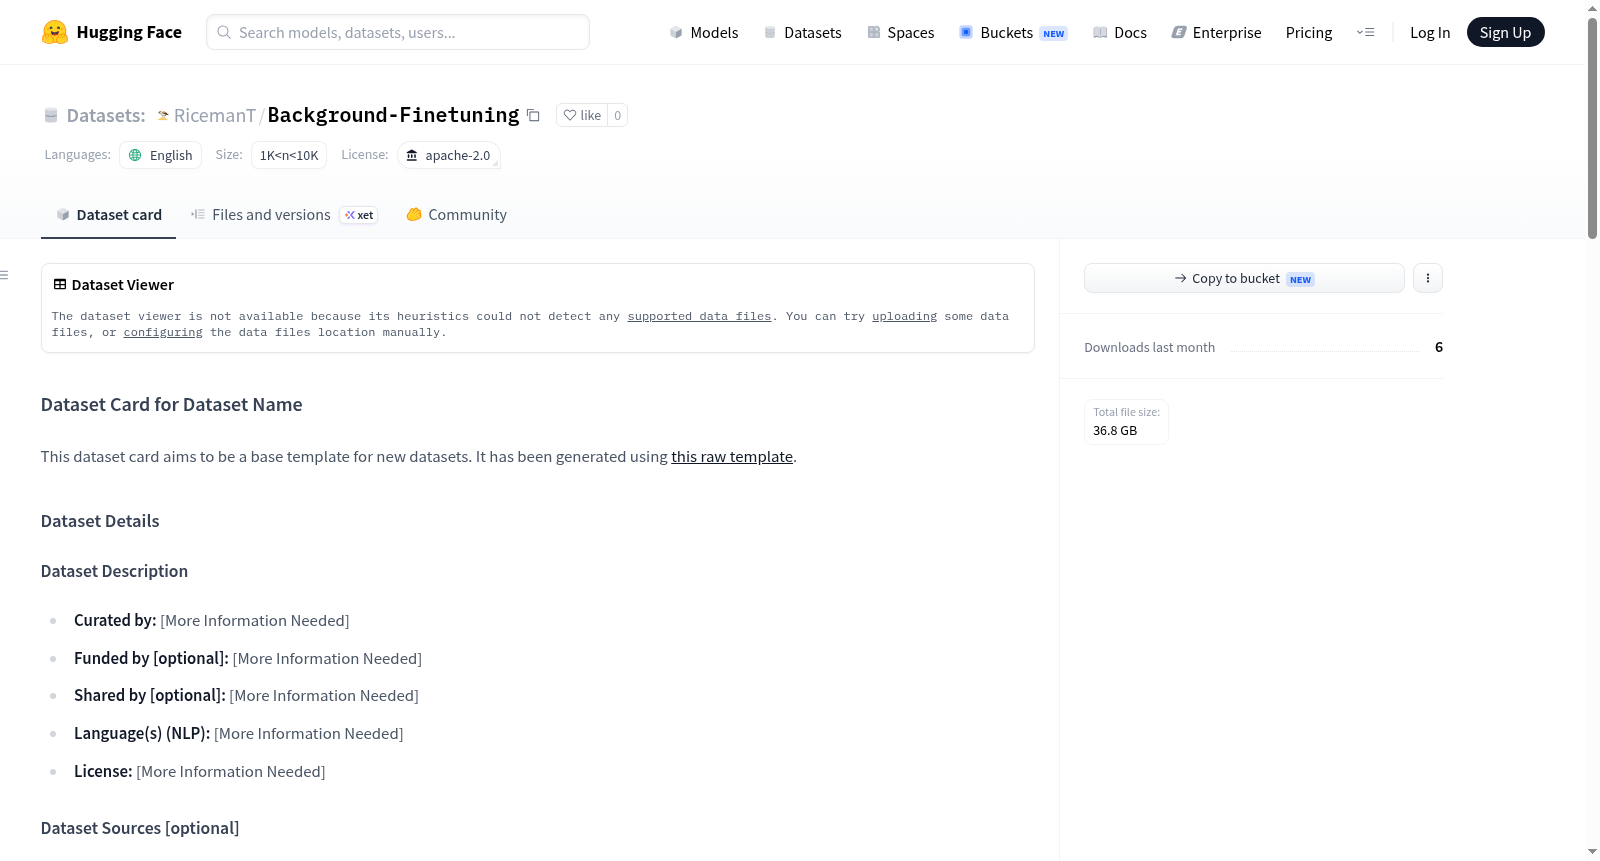Like the dataset with the heart button

coord(582,115)
